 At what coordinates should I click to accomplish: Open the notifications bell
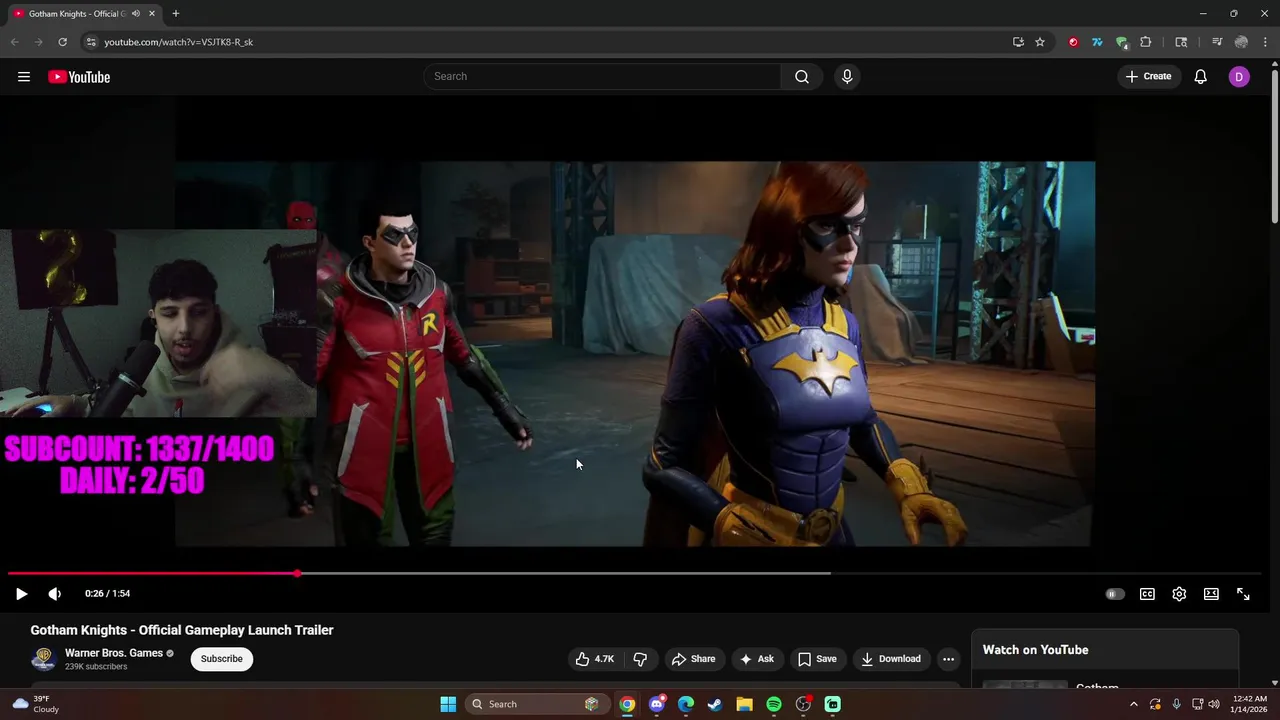(1200, 77)
